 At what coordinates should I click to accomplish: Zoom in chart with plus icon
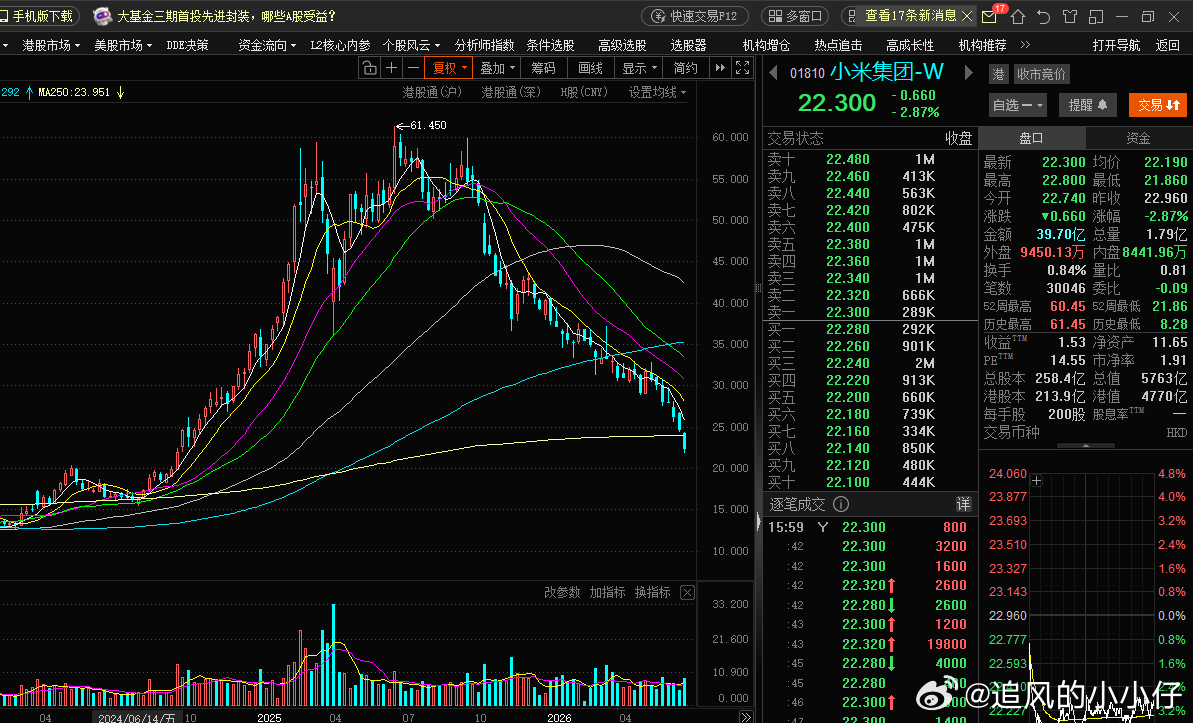click(x=391, y=68)
